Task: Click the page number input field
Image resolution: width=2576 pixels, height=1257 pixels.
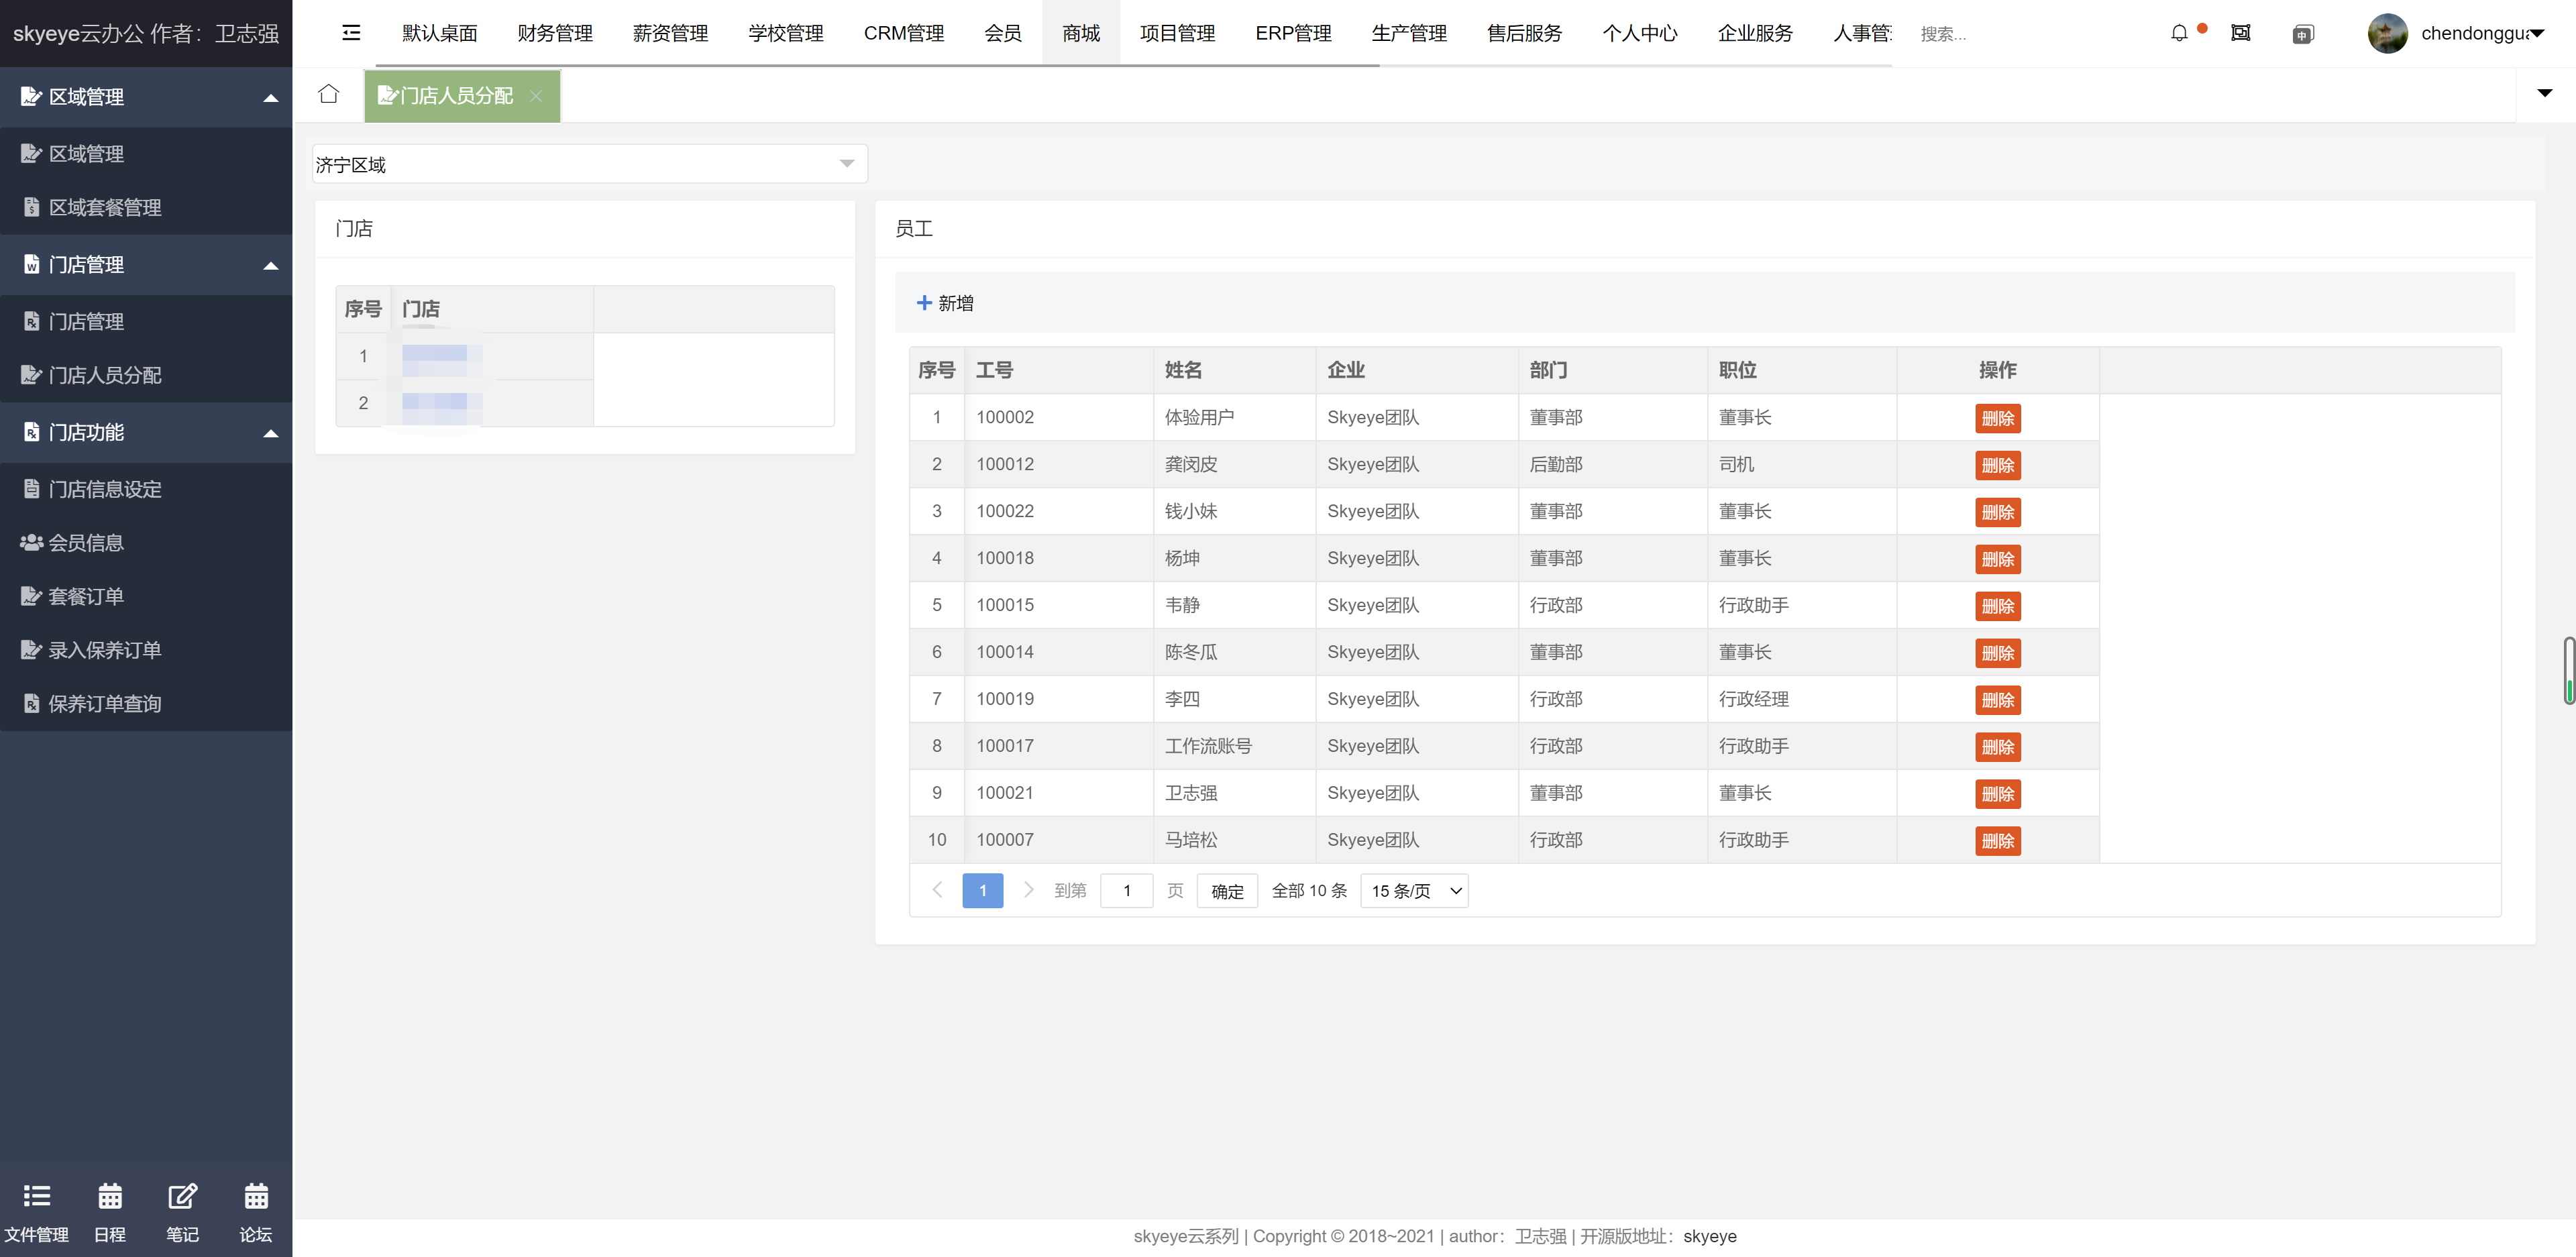Action: 1126,890
